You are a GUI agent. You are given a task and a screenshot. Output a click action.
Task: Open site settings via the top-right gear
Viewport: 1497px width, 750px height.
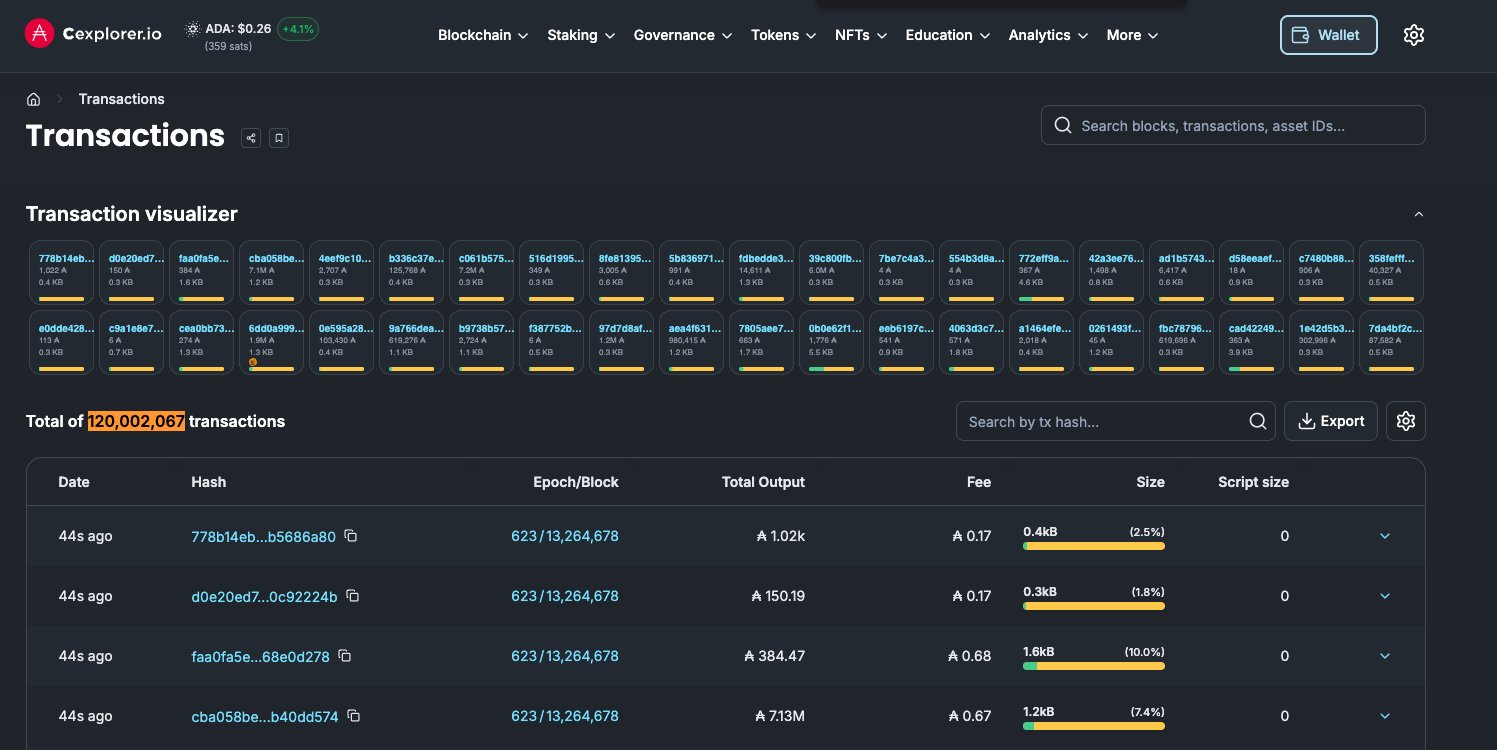coord(1413,34)
